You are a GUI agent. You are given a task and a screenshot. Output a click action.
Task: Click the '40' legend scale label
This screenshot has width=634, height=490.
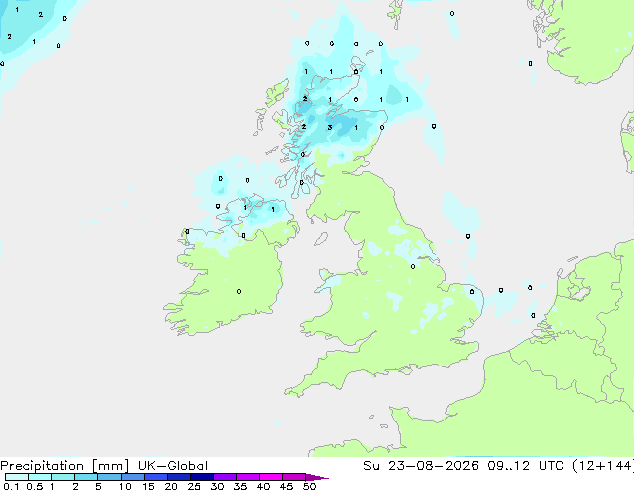(x=263, y=486)
